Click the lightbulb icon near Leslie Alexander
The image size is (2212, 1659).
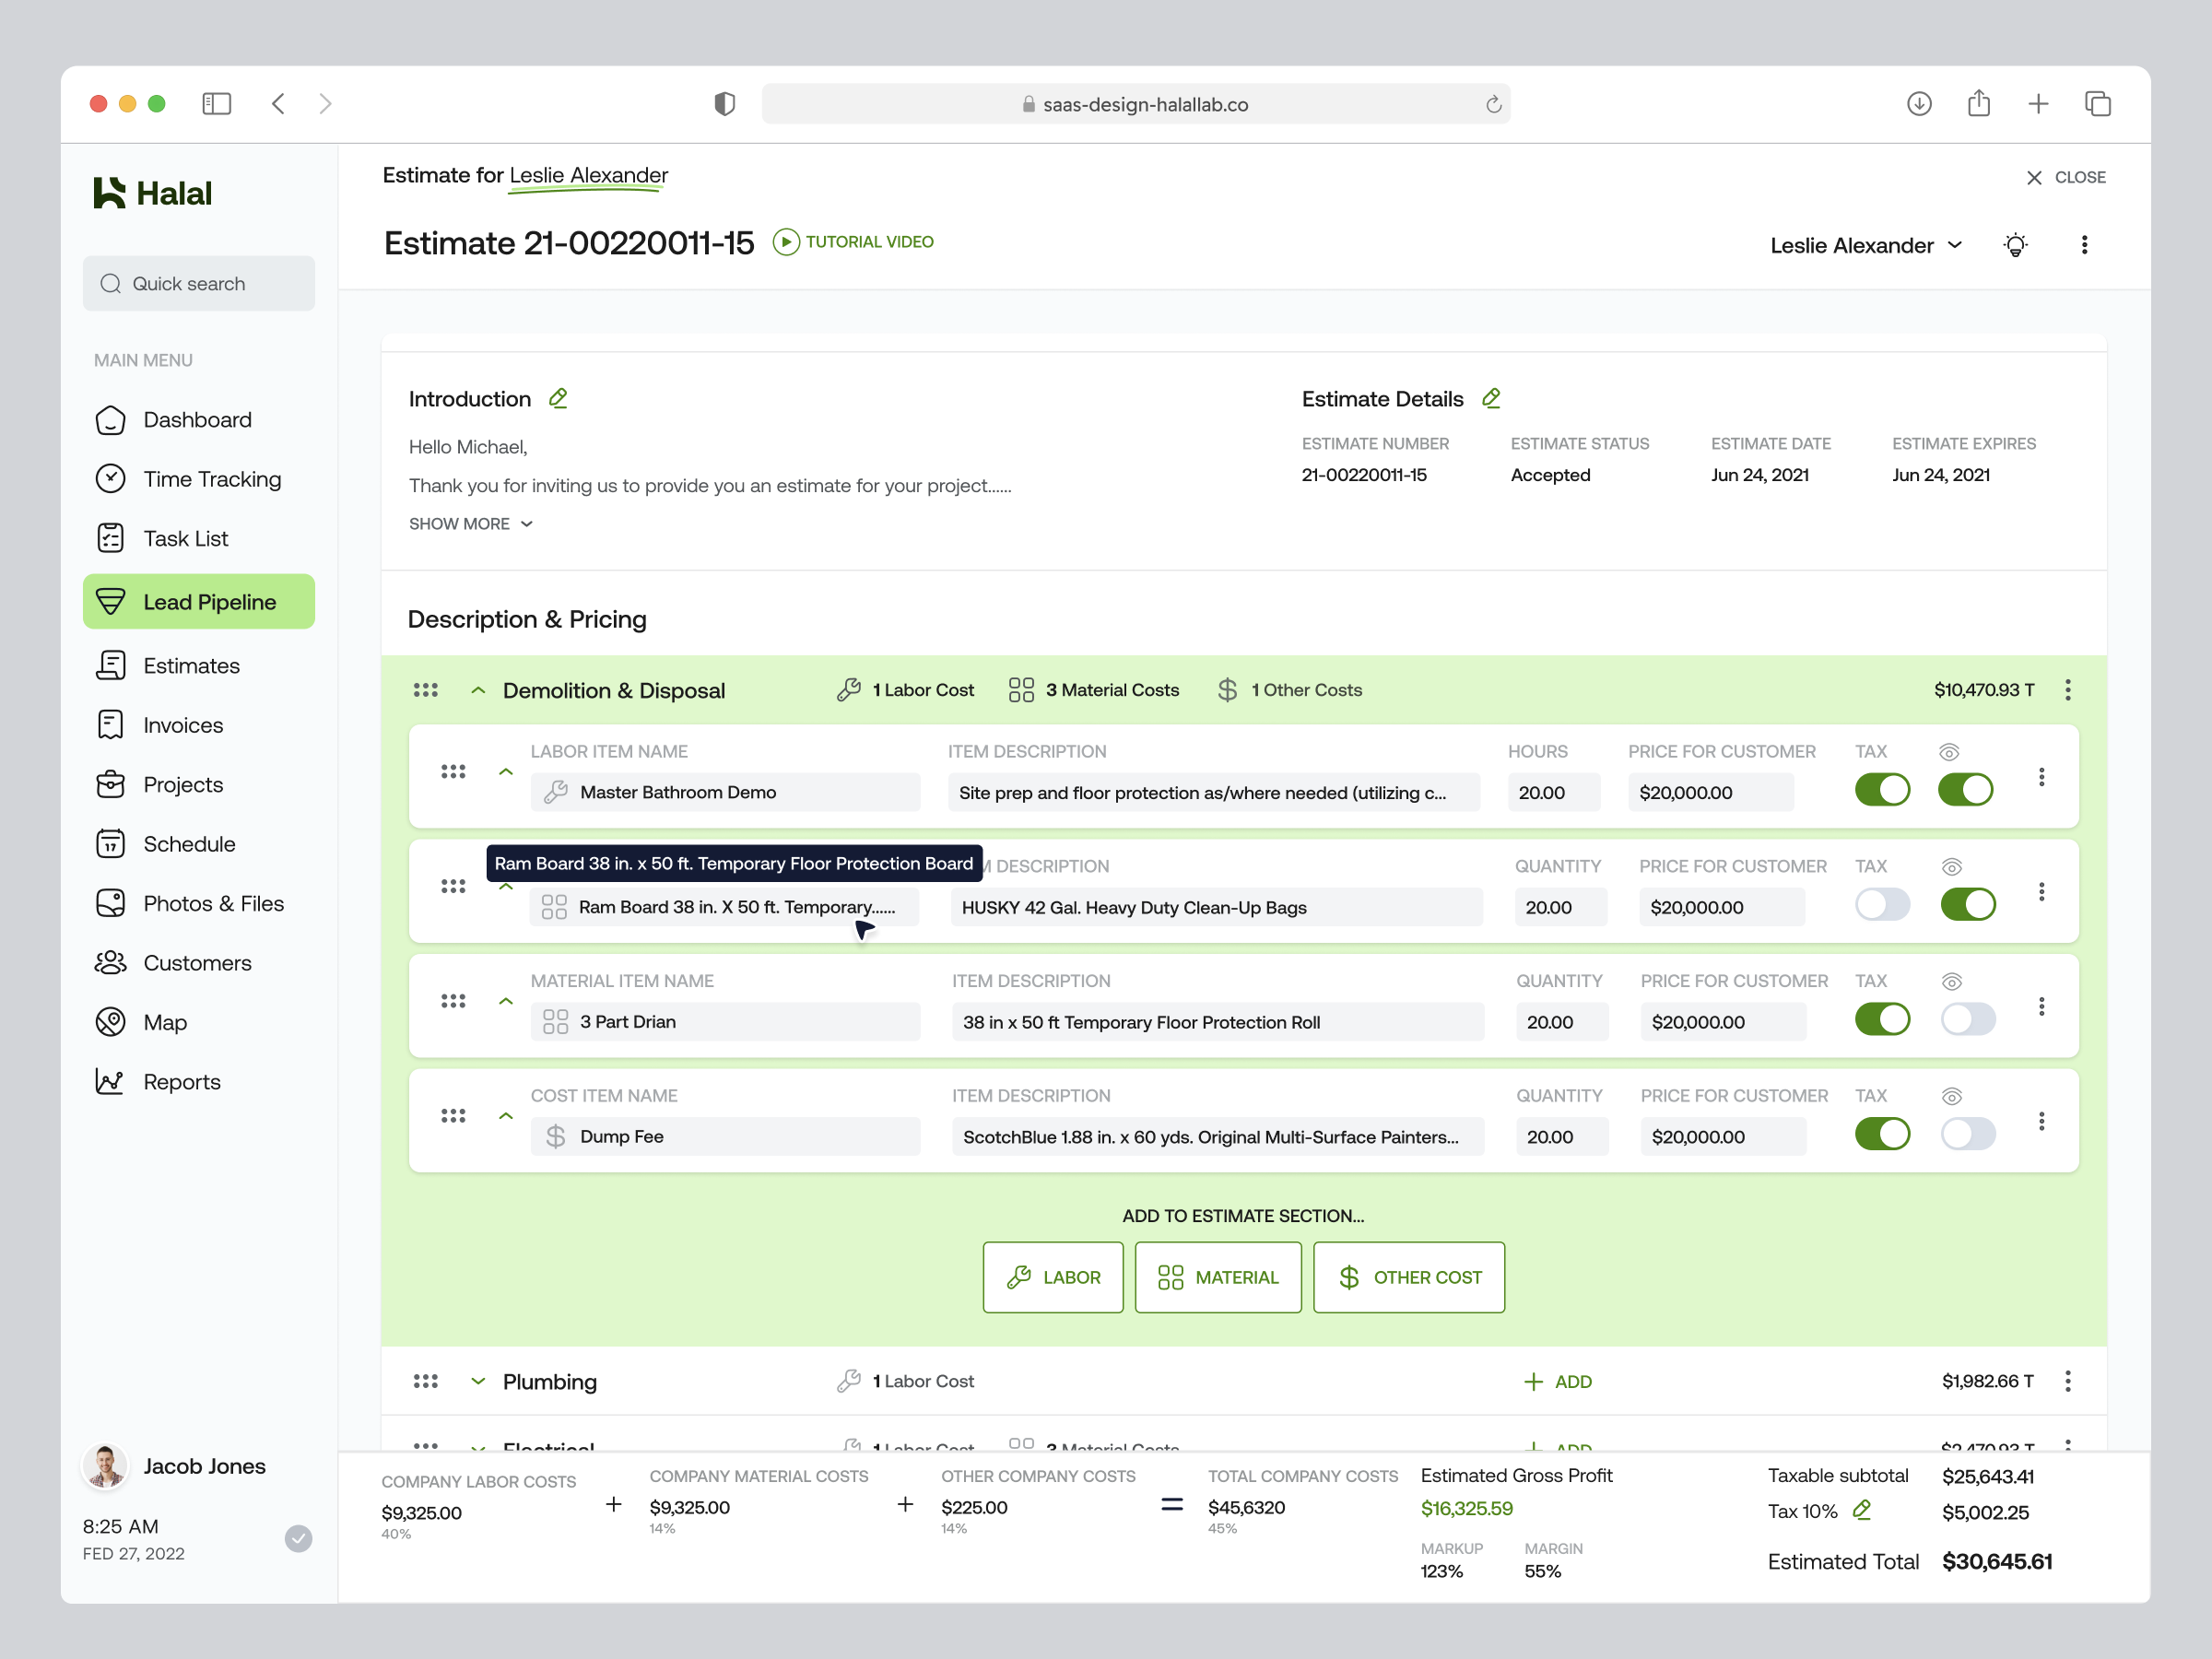click(x=2016, y=245)
